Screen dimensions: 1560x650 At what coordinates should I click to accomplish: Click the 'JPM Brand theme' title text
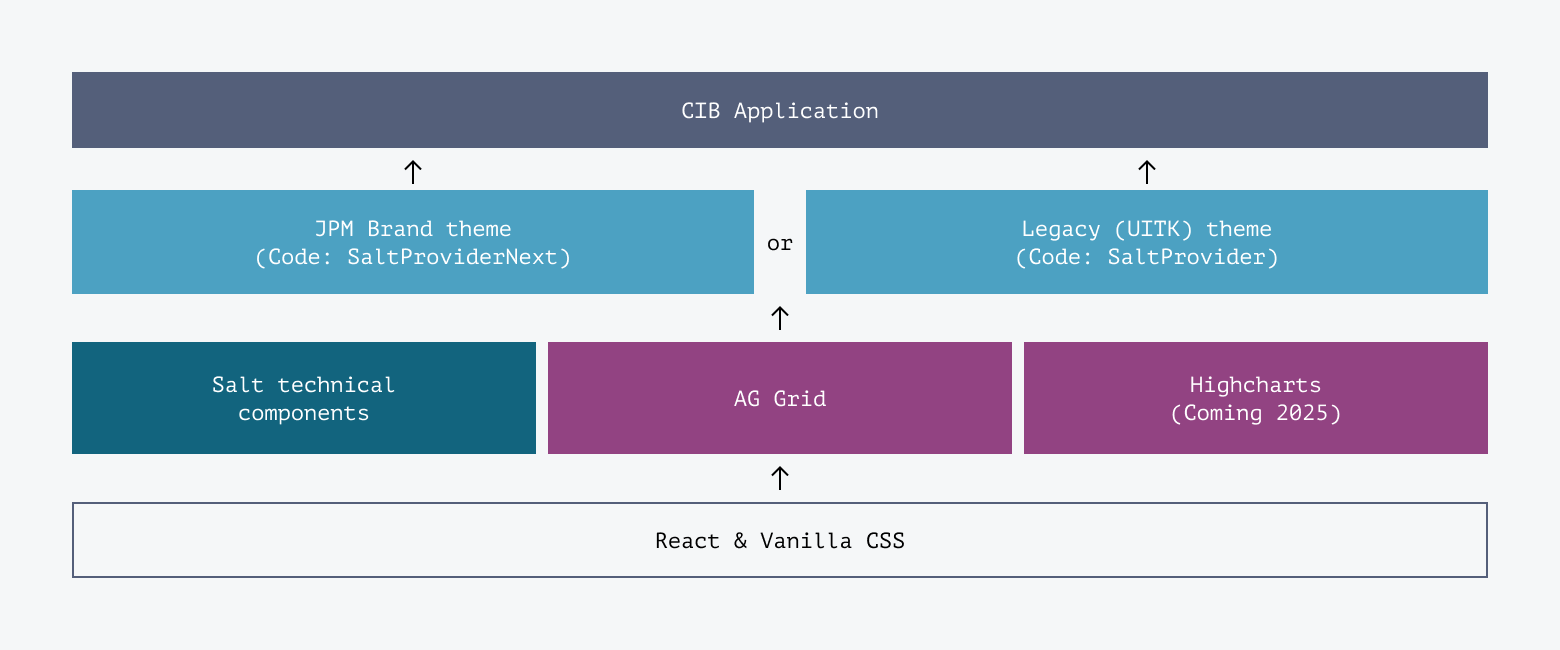coord(413,229)
